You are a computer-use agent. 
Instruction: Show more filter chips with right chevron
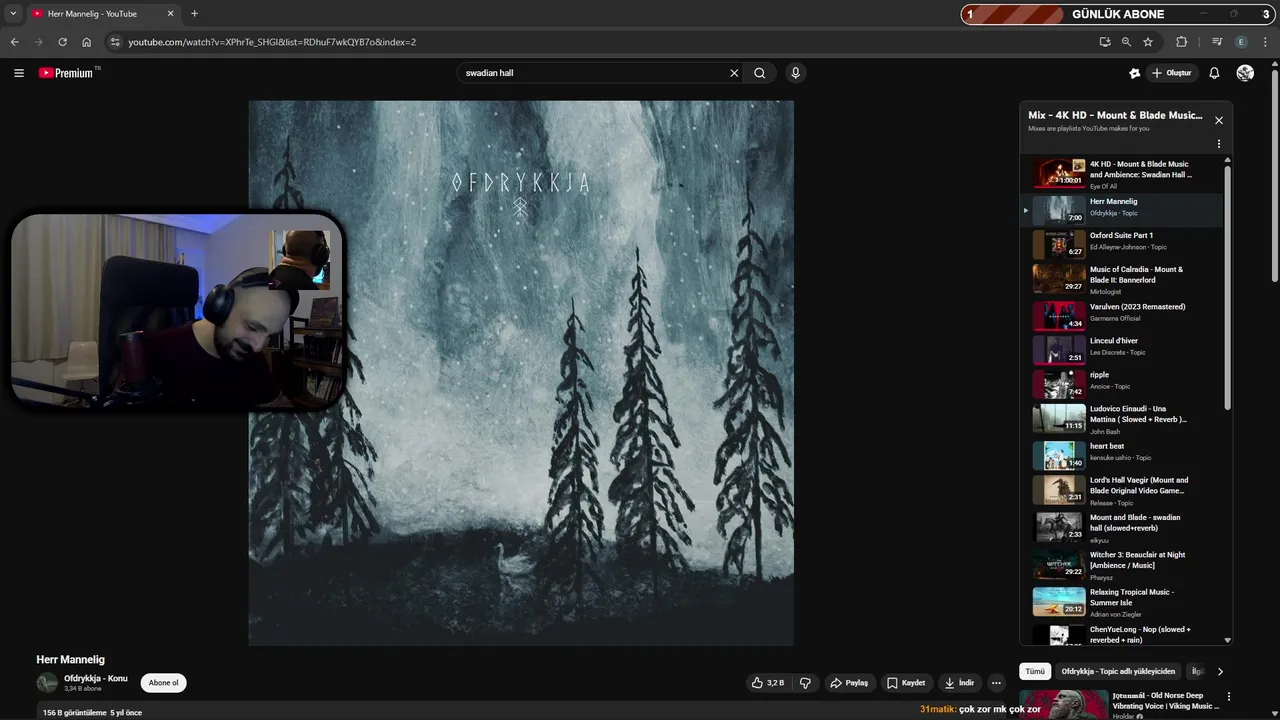[1220, 671]
